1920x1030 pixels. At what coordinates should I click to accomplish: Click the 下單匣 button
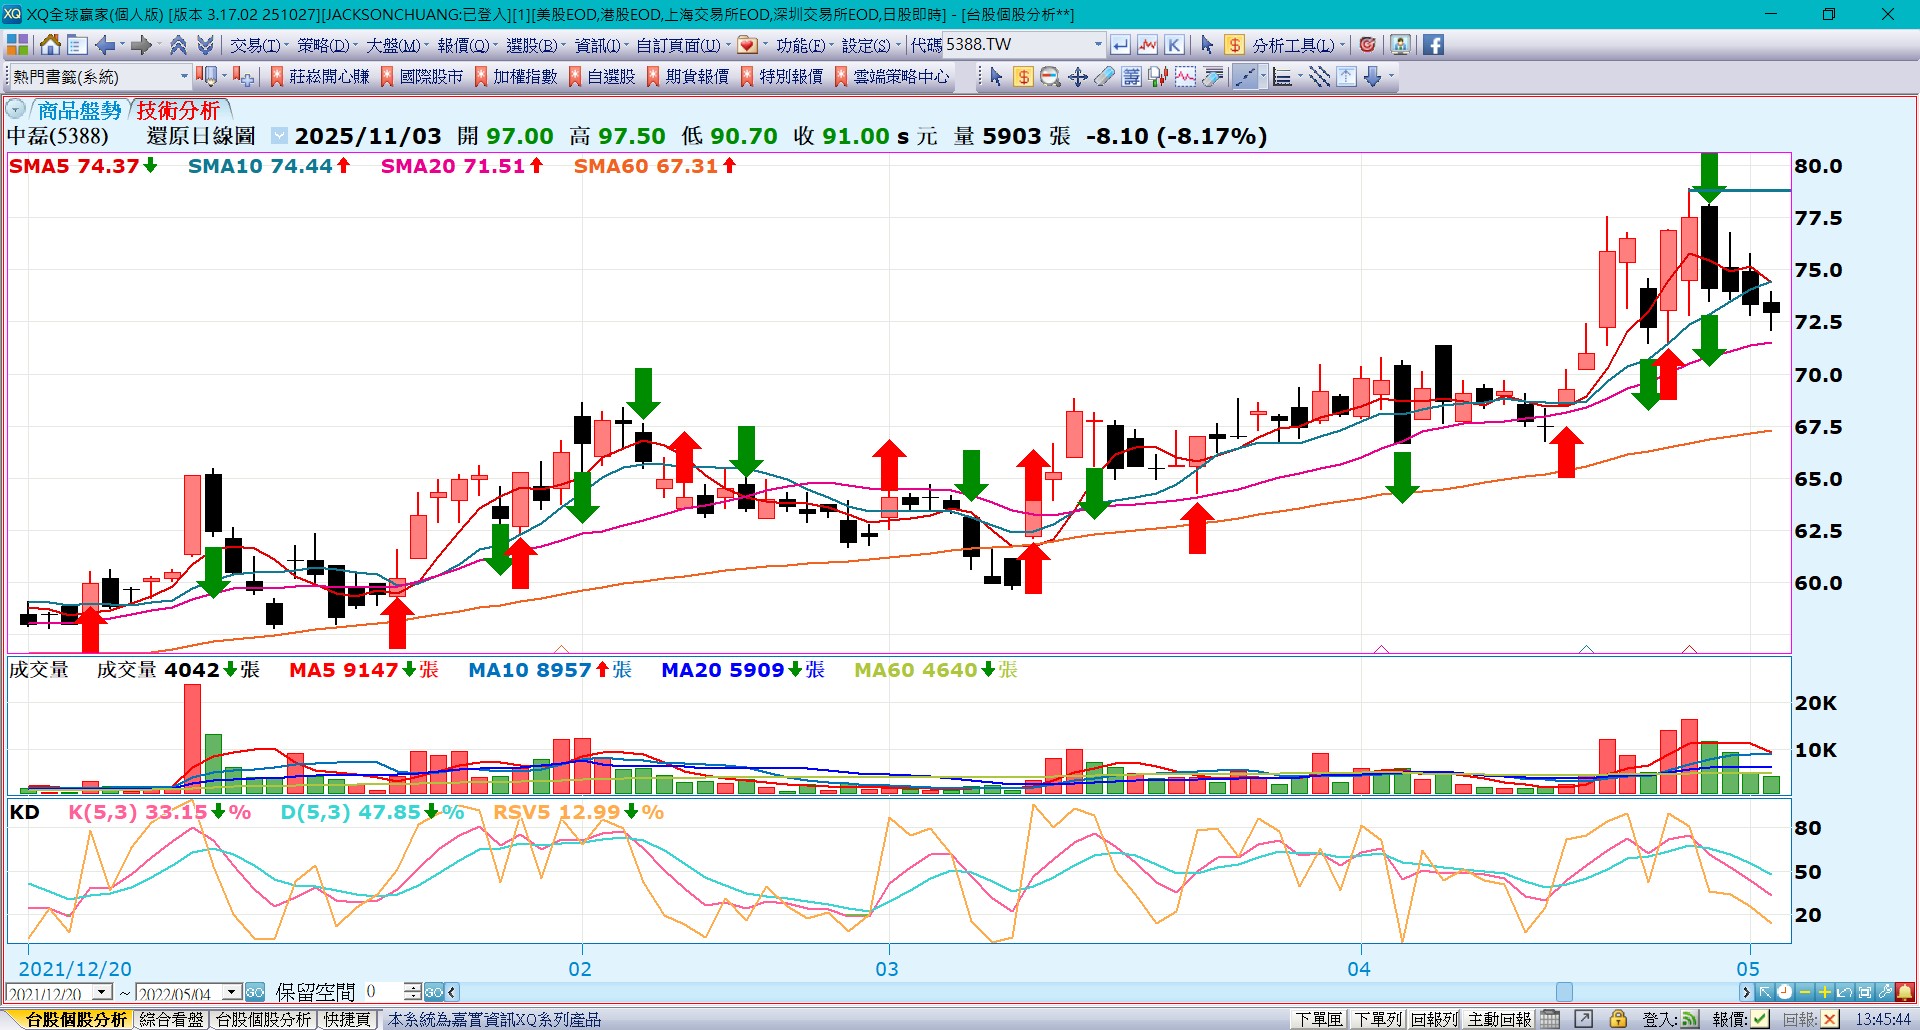[x=1319, y=1019]
